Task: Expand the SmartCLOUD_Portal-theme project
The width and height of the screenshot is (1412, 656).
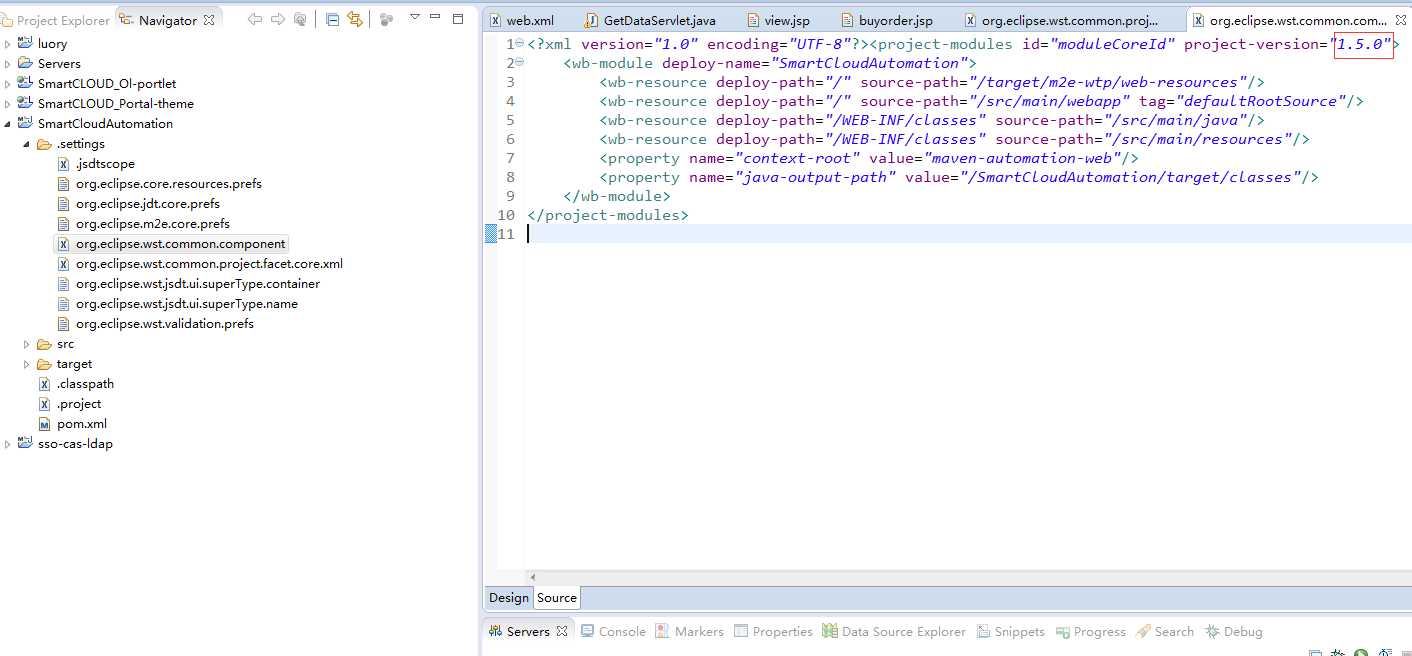Action: pyautogui.click(x=8, y=104)
